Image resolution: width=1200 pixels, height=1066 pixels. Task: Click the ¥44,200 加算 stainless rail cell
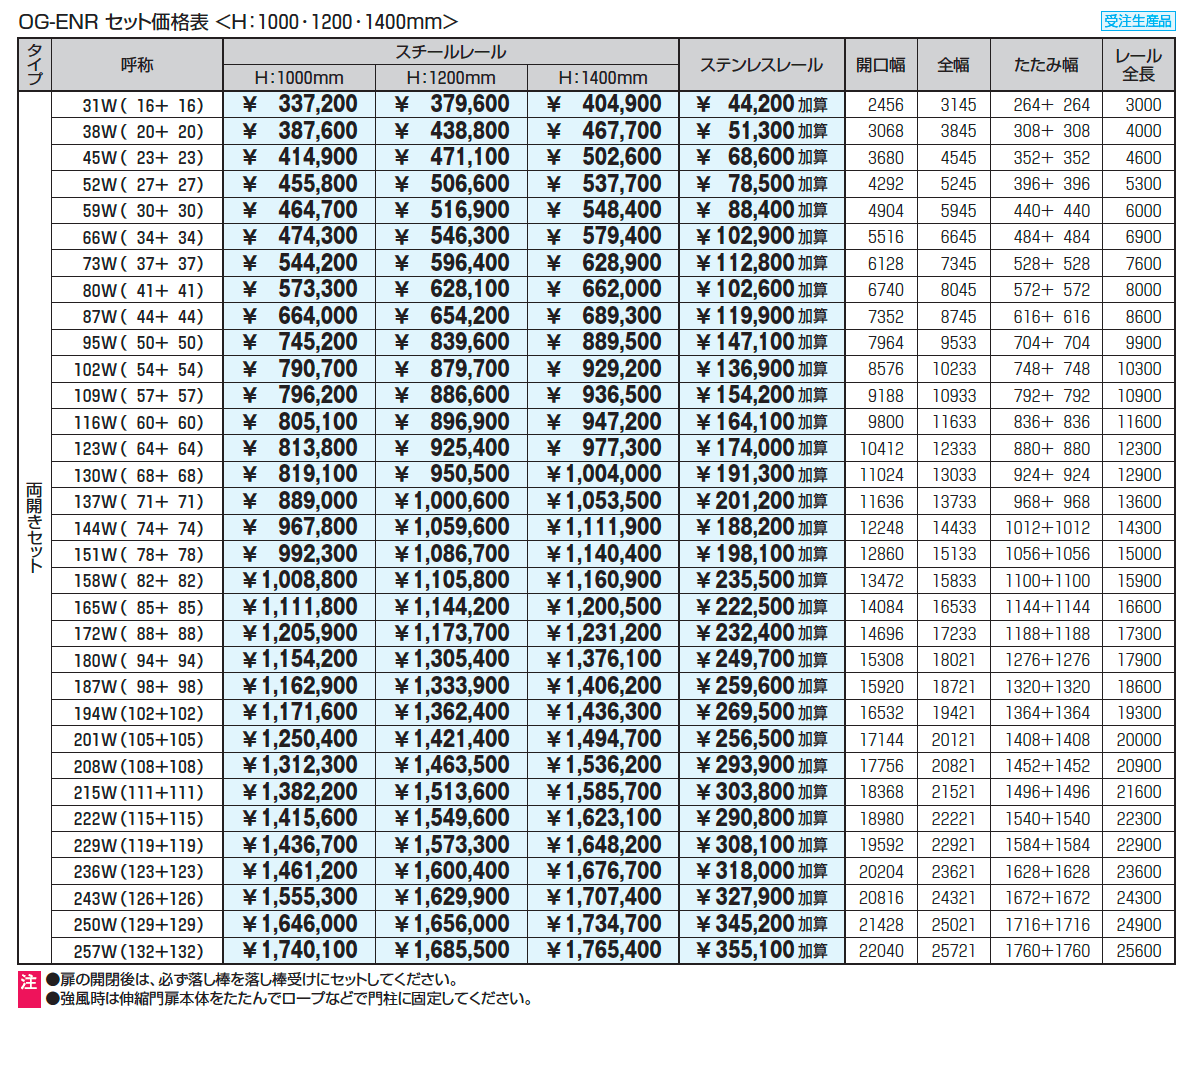click(x=761, y=104)
